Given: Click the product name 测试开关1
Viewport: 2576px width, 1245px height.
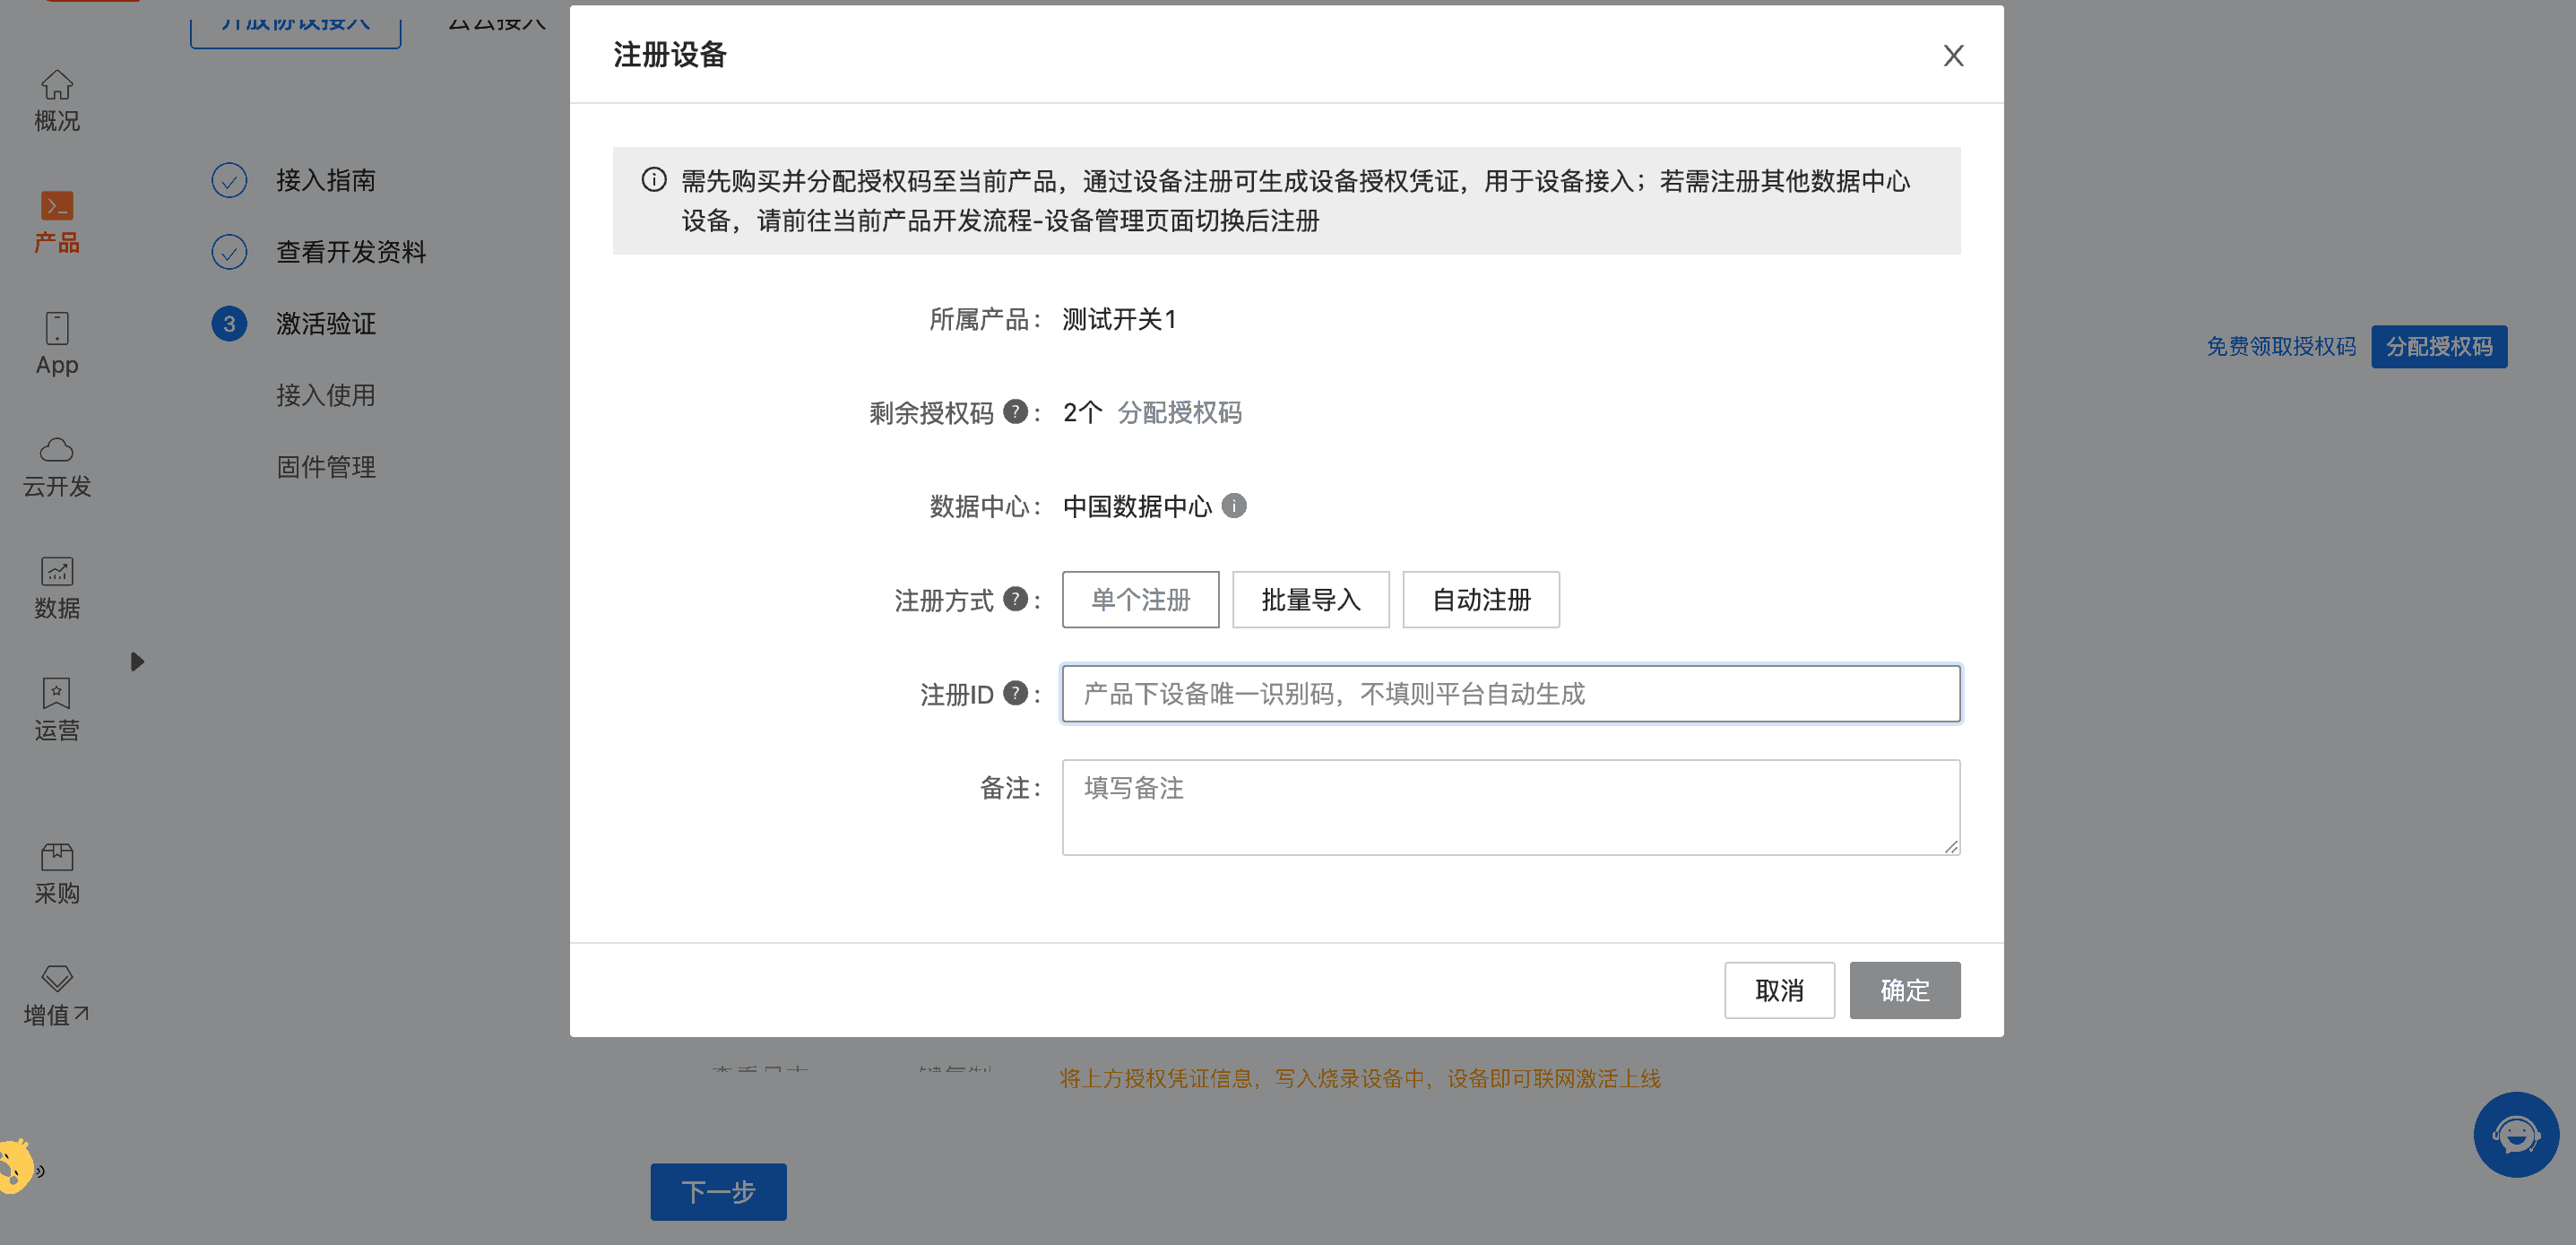Looking at the screenshot, I should pos(1119,319).
